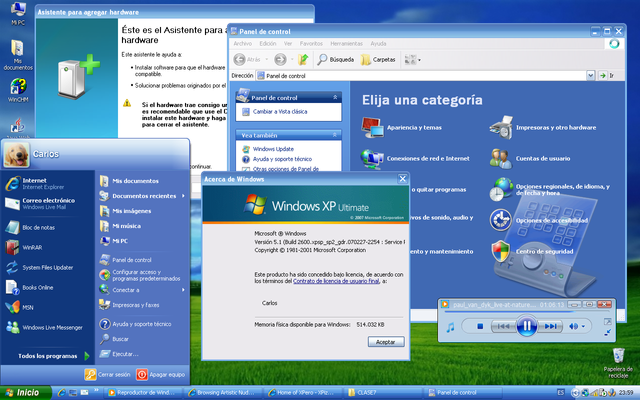The width and height of the screenshot is (640, 400).
Task: Toggle media player video window button
Action: pos(608,333)
